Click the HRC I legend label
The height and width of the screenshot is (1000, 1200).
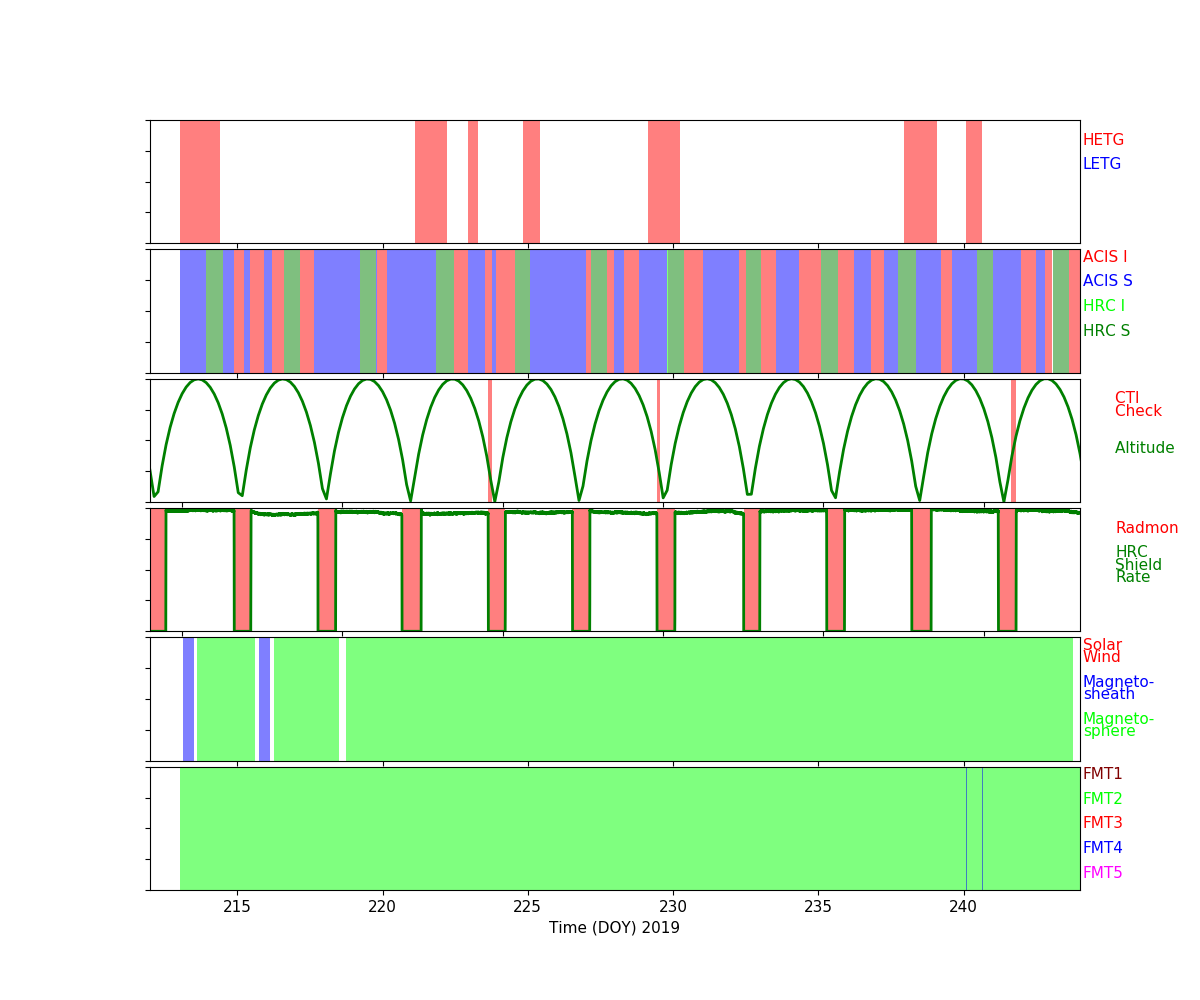coord(1103,306)
